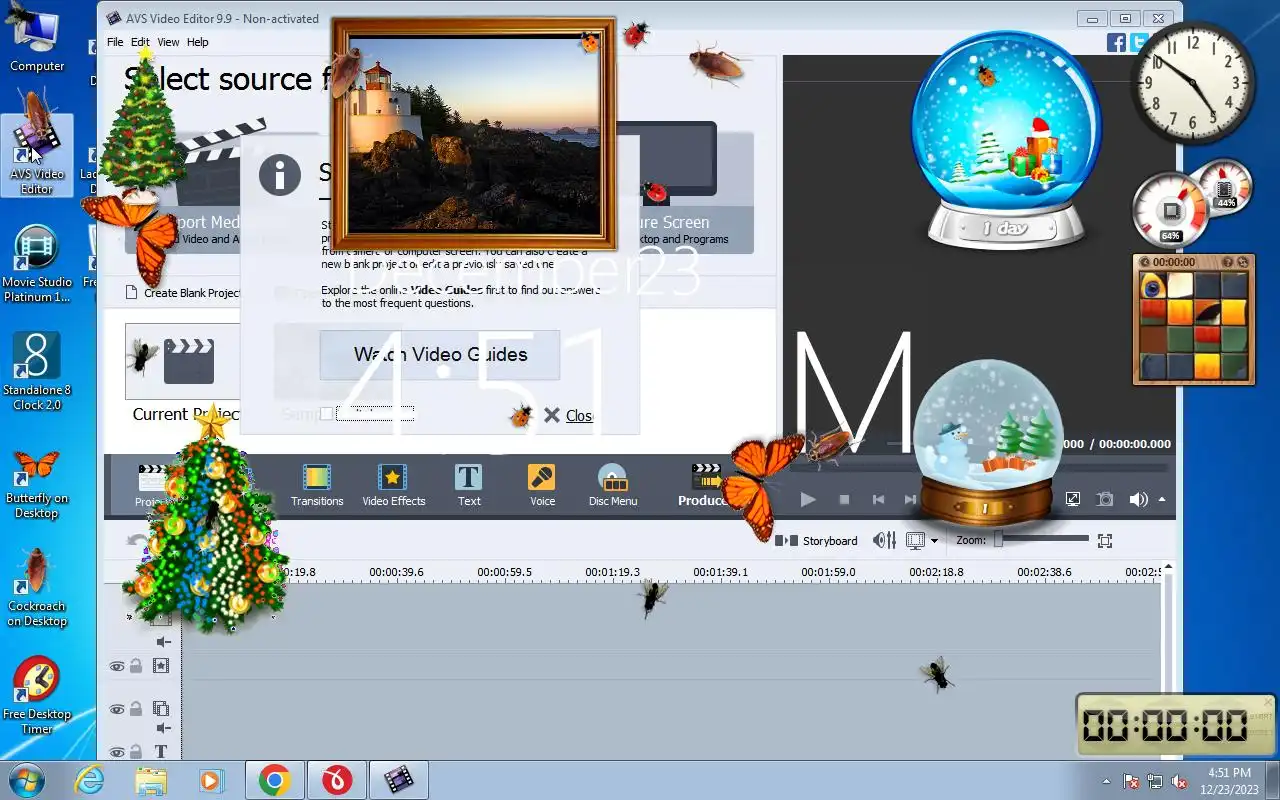Open Free Desktop Timer shortcut
Image resolution: width=1280 pixels, height=800 pixels.
pyautogui.click(x=37, y=696)
